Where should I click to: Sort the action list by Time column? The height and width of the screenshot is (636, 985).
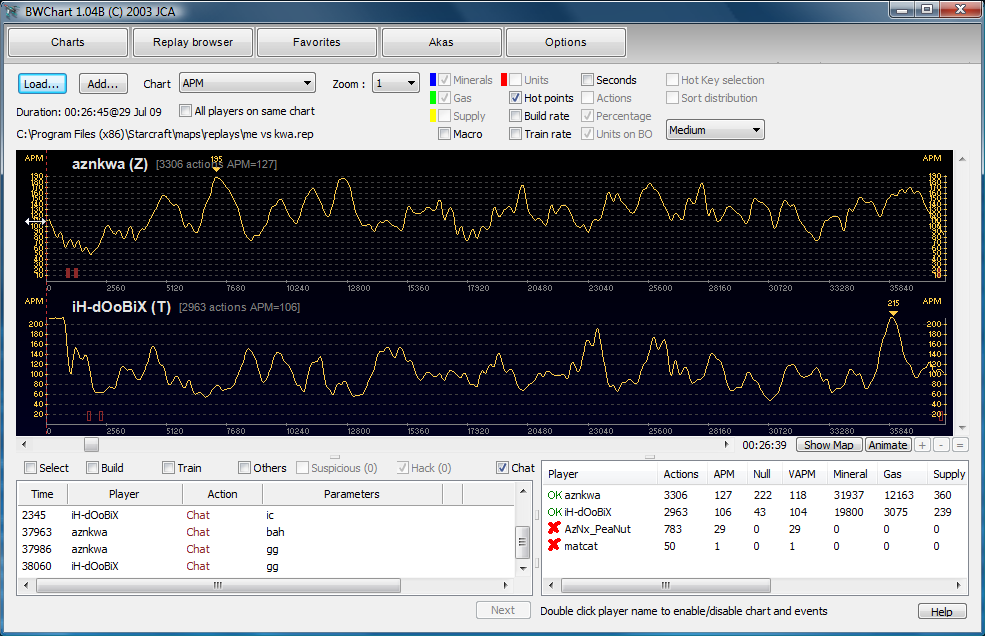tap(42, 494)
